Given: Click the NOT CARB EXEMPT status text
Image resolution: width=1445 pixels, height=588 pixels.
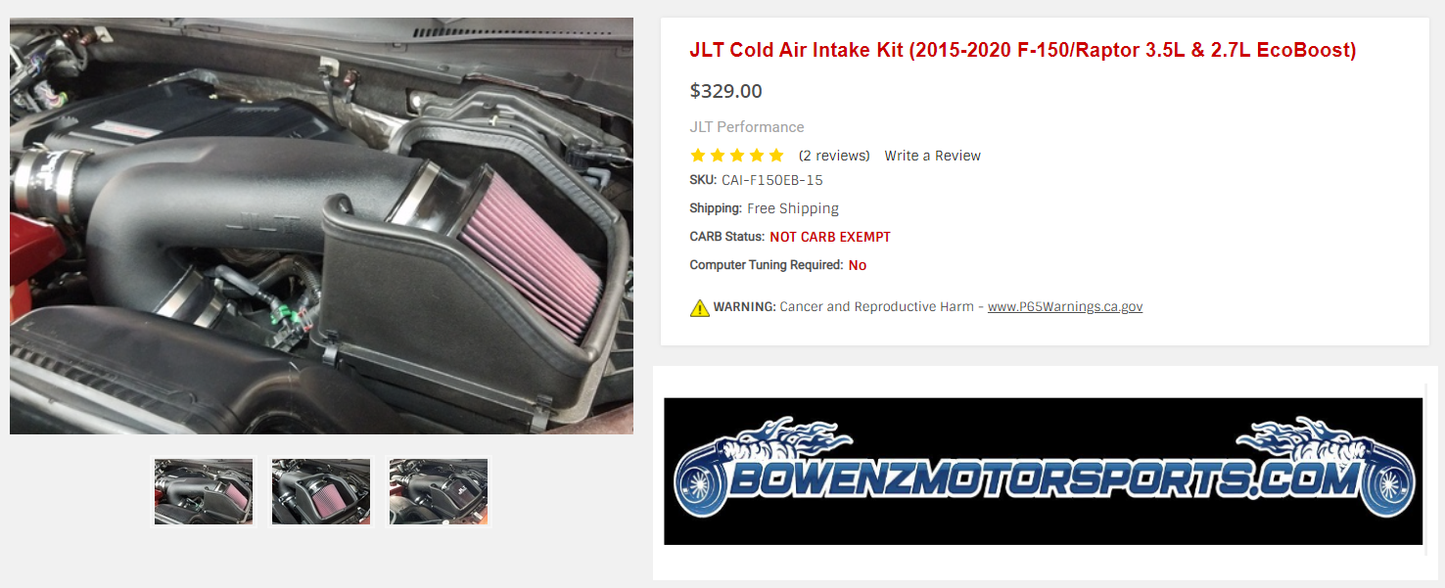Looking at the screenshot, I should pos(830,237).
